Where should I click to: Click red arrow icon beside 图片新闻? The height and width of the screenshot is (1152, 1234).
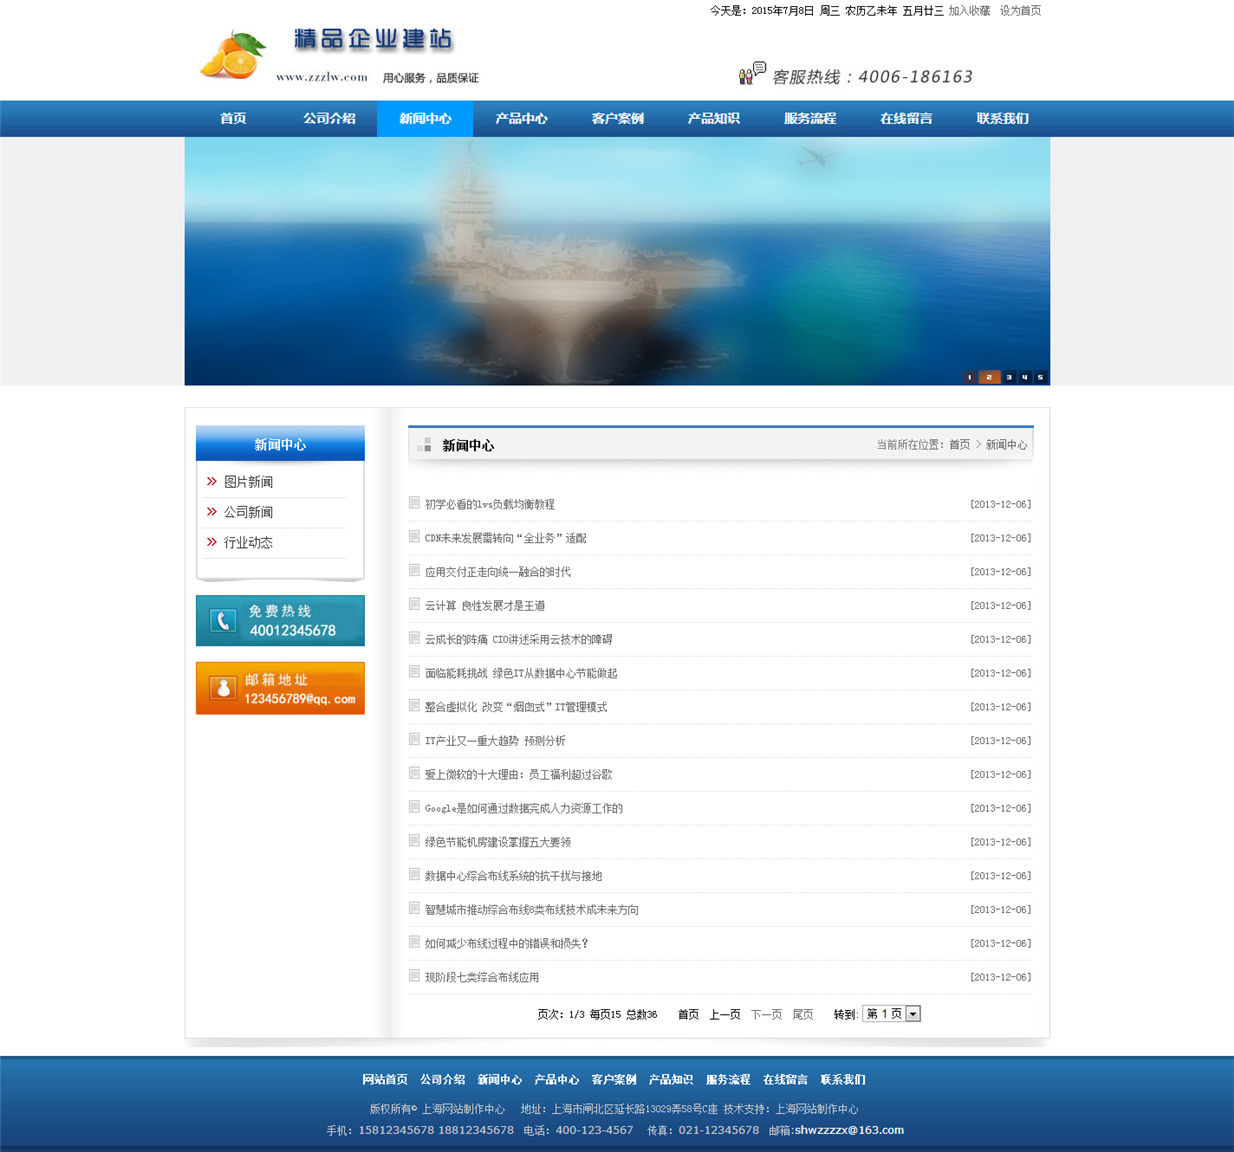(x=212, y=481)
